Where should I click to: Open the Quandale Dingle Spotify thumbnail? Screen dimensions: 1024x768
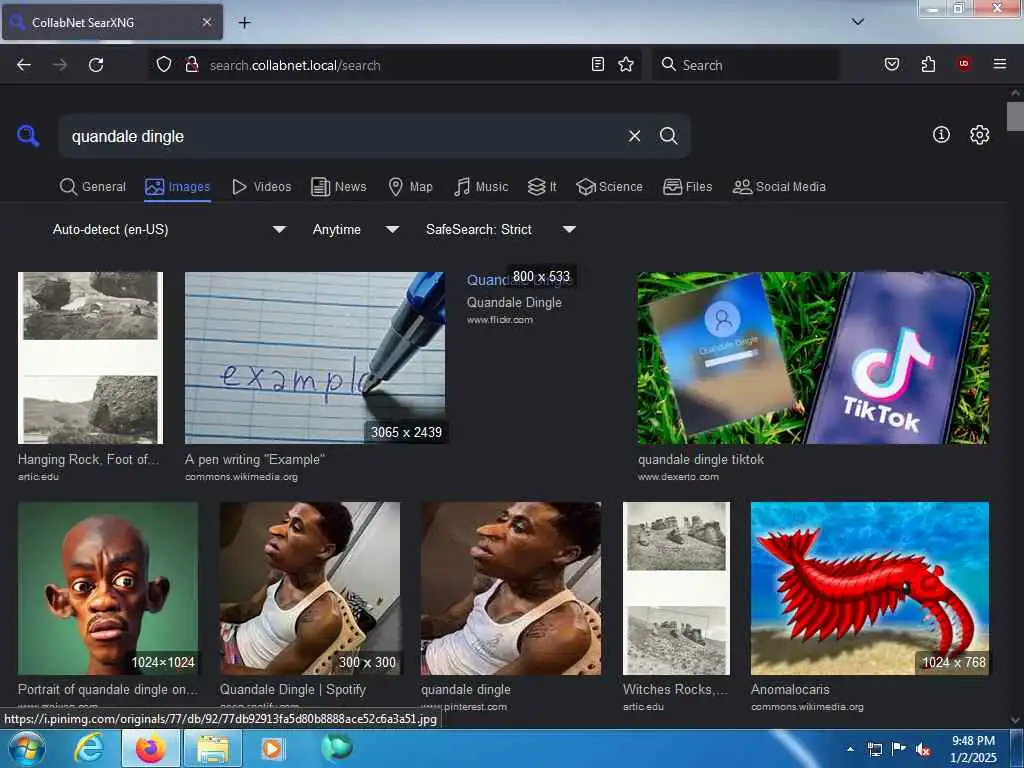pyautogui.click(x=310, y=588)
